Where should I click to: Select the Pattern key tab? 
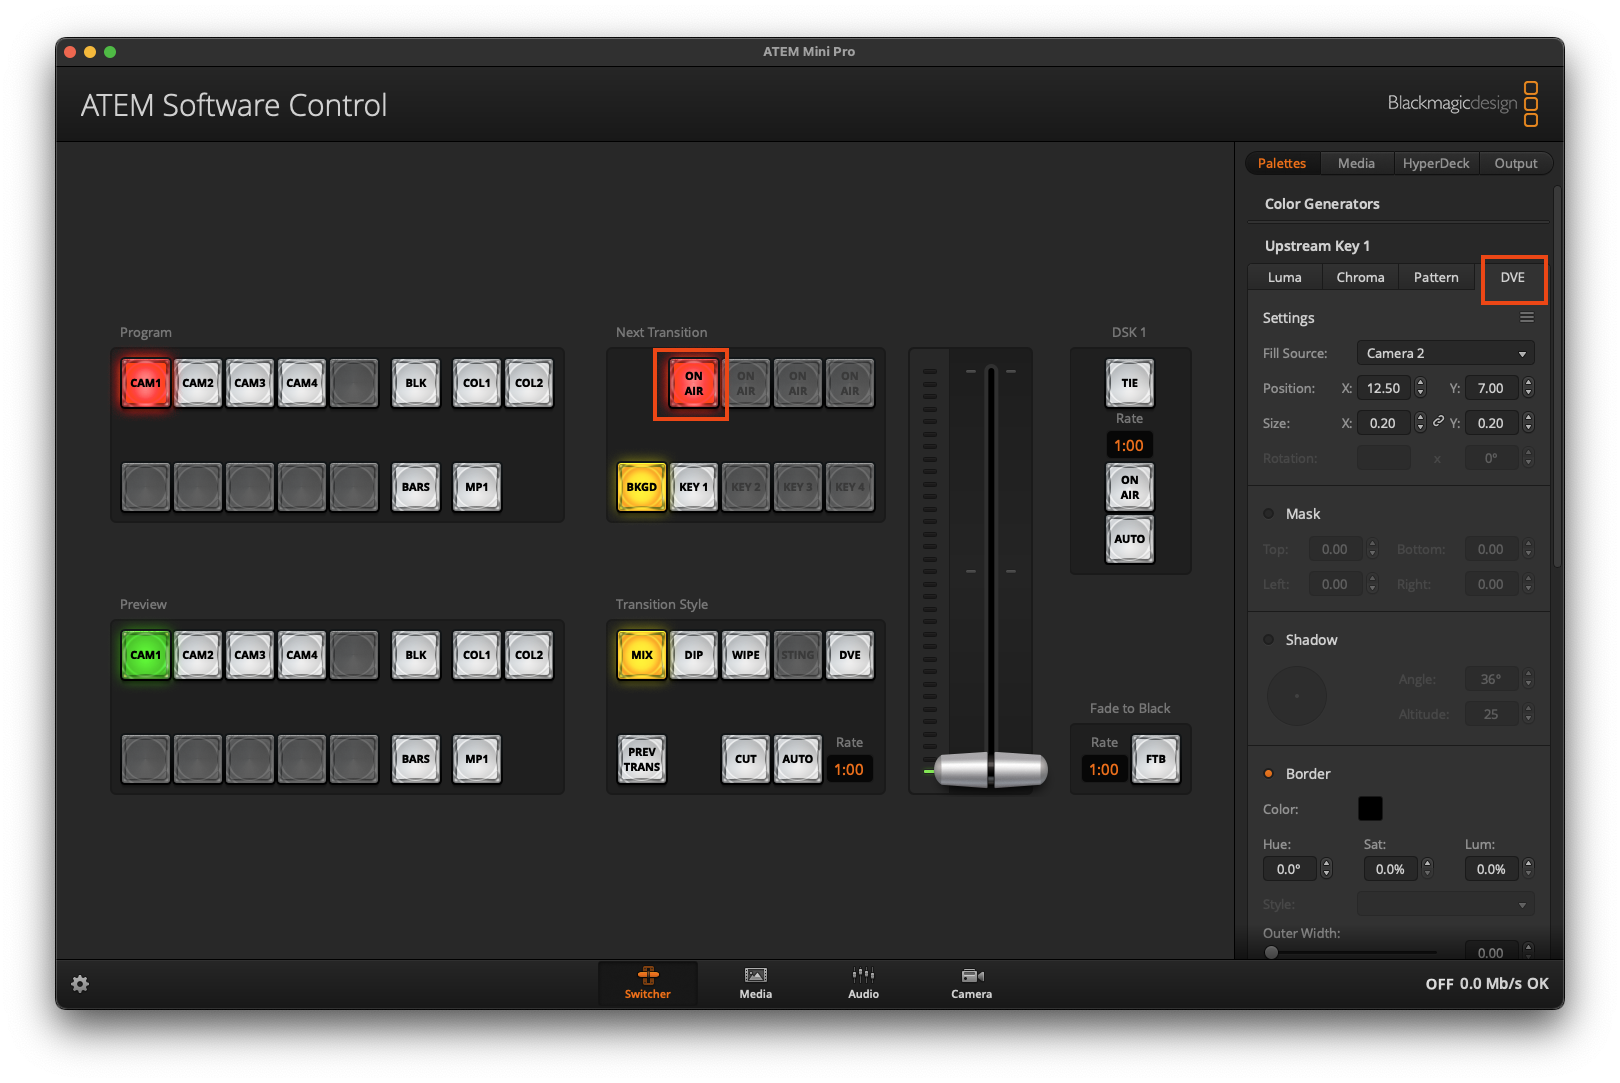pyautogui.click(x=1436, y=277)
